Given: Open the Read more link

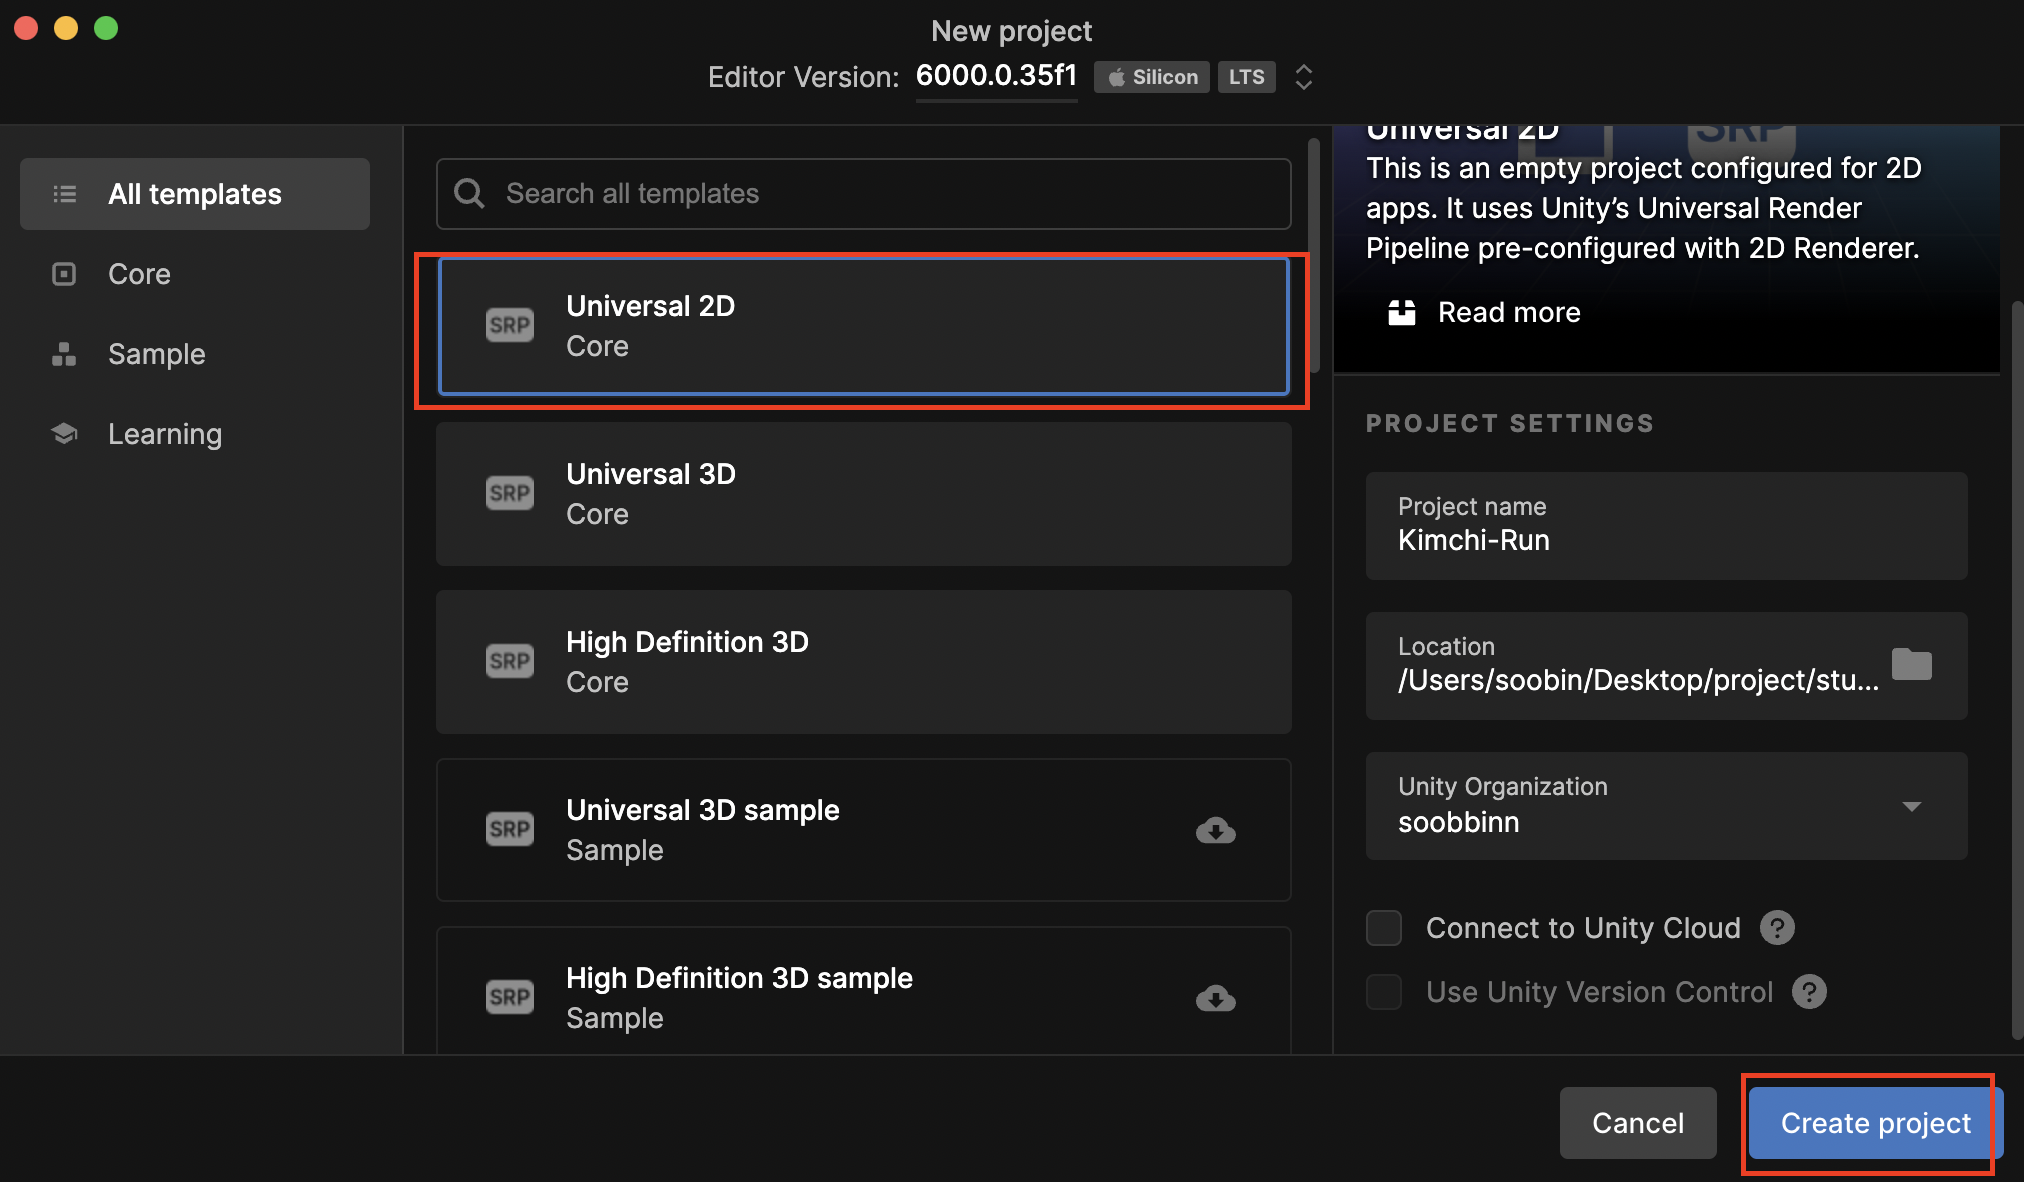Looking at the screenshot, I should click(x=1508, y=313).
